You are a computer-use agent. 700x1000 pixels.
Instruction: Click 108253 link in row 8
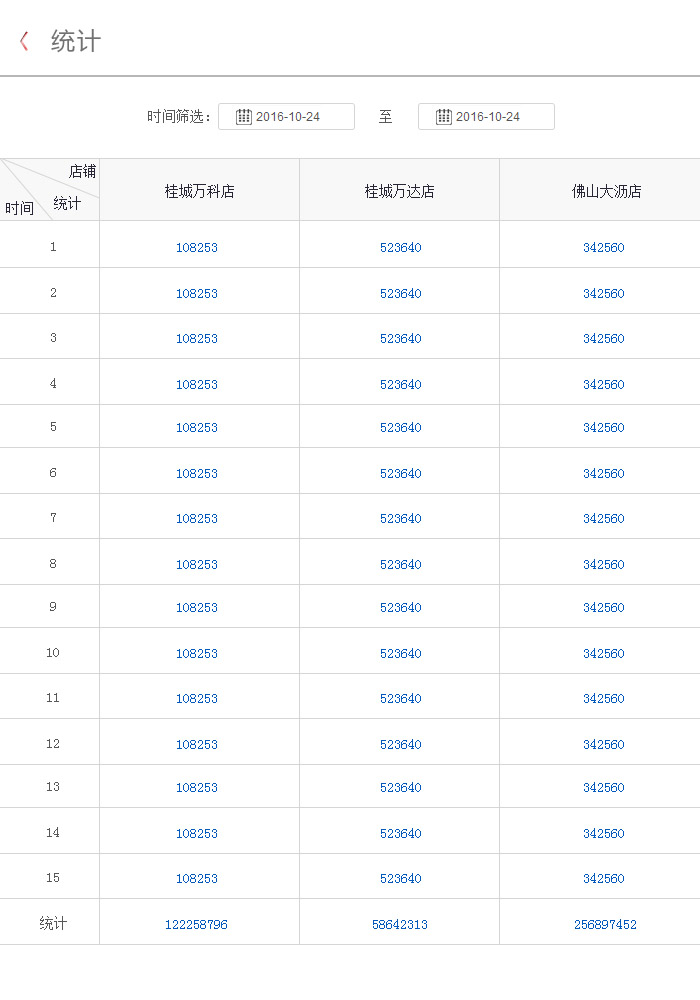click(x=197, y=565)
